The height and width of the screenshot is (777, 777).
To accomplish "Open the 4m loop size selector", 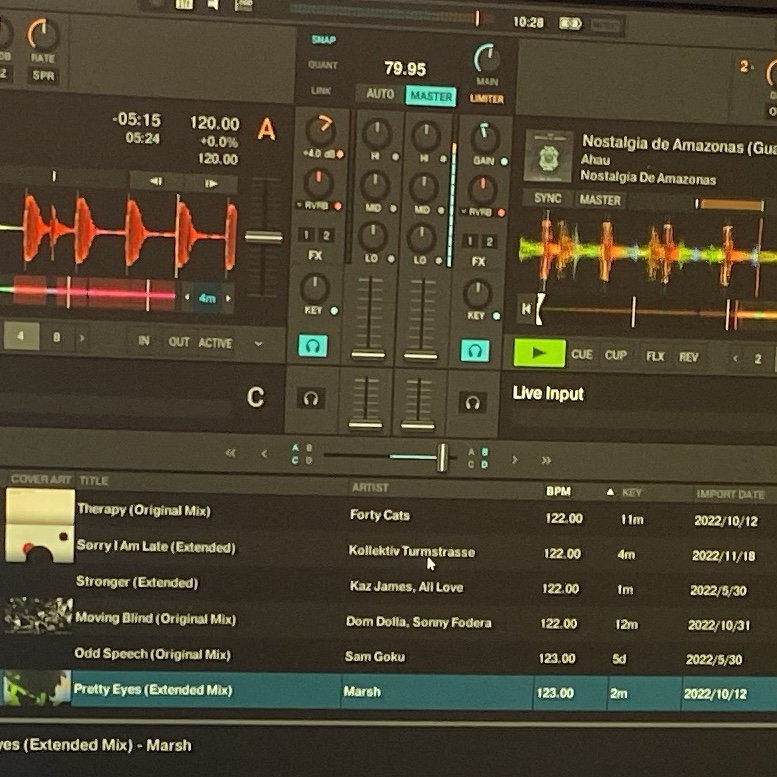I will tap(207, 298).
